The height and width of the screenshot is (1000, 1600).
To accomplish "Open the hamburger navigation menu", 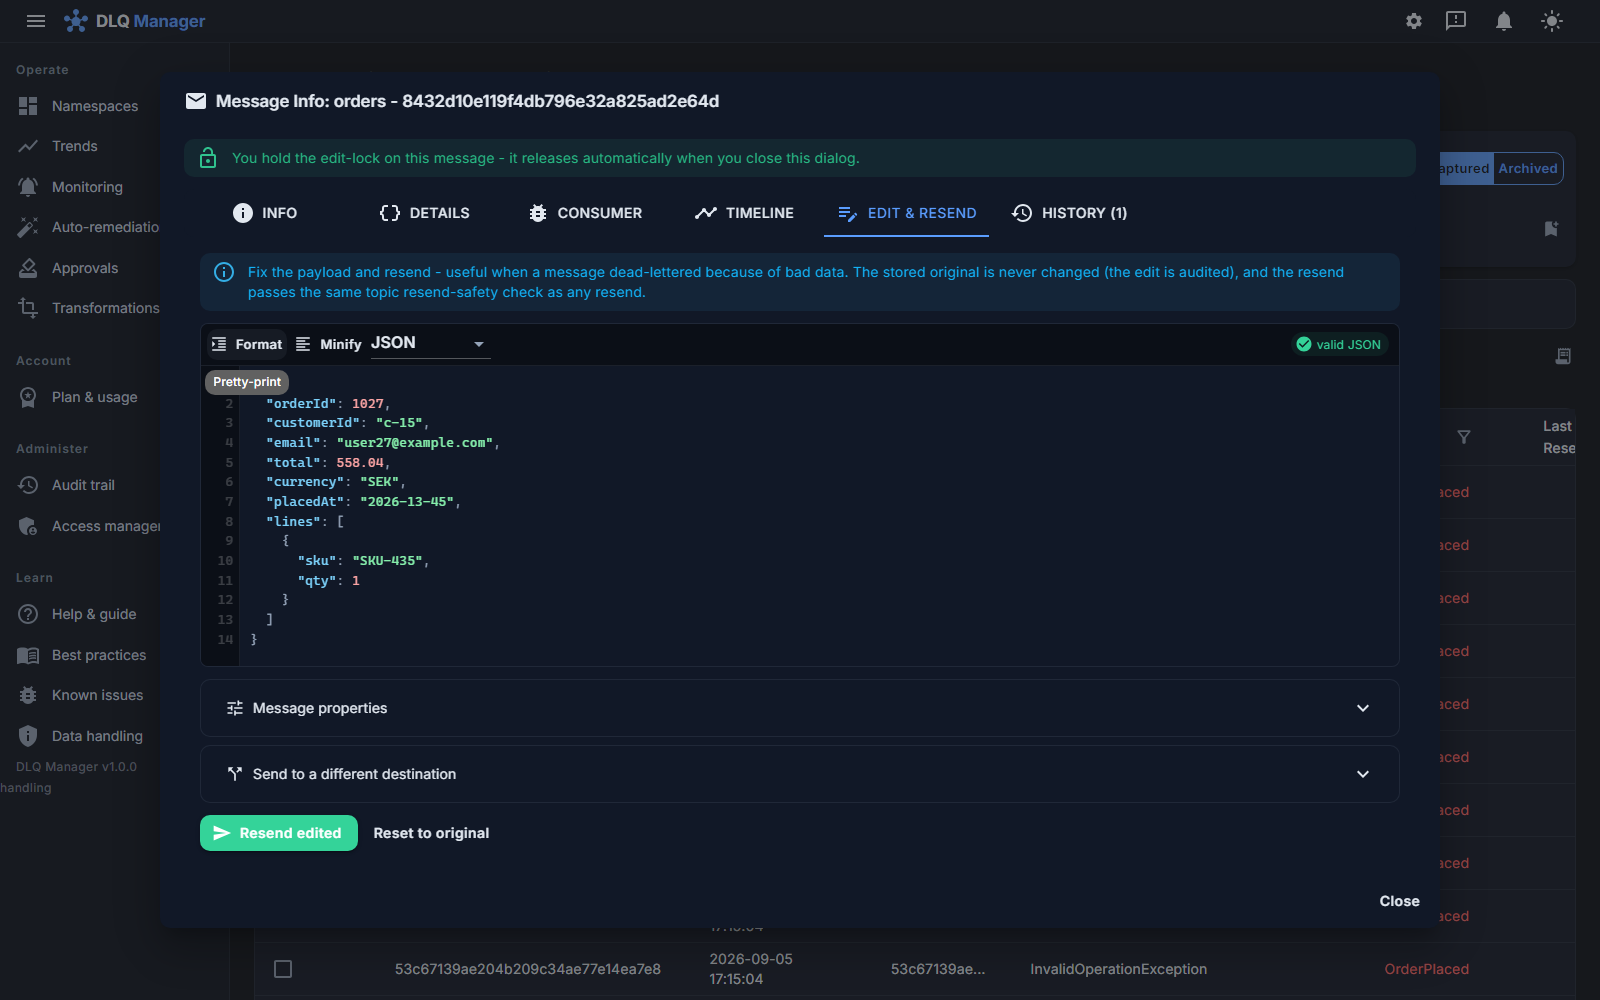I will coord(36,21).
